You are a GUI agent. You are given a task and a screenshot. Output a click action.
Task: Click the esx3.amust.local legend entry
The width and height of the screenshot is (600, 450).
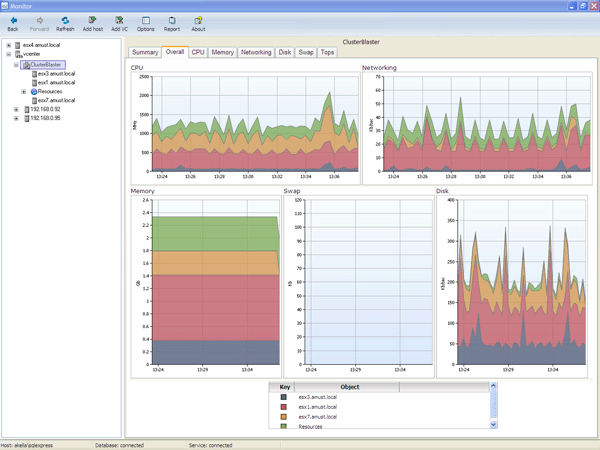318,397
